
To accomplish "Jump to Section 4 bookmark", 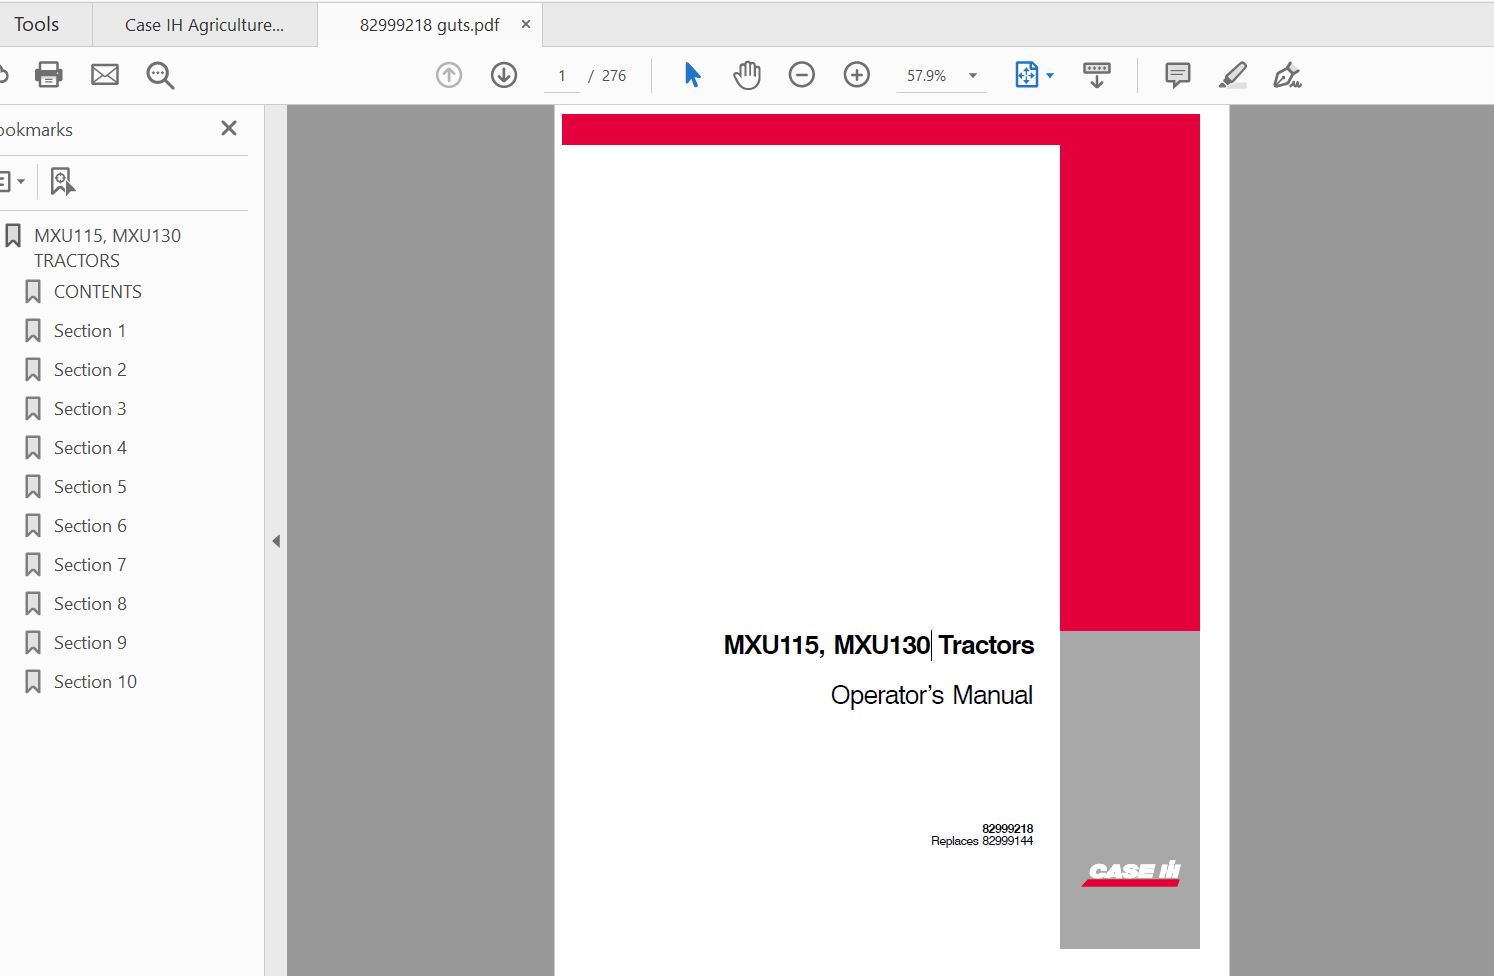I will point(90,448).
